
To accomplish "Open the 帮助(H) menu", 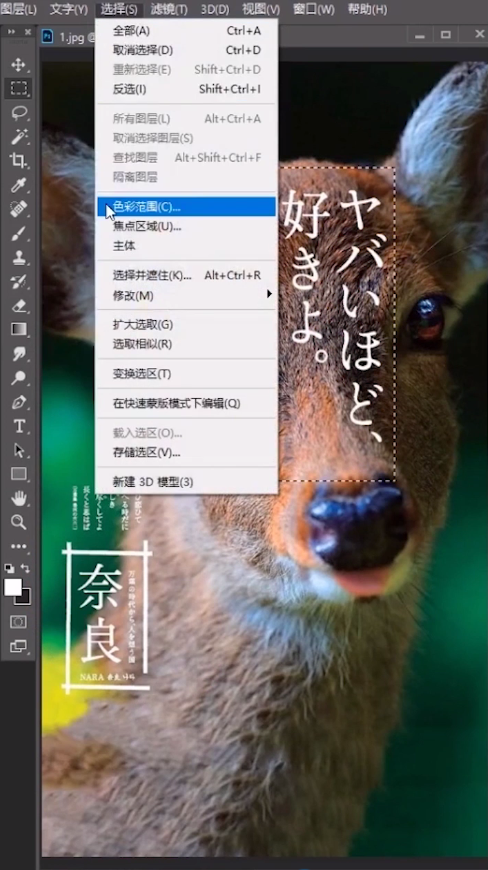I will point(367,9).
